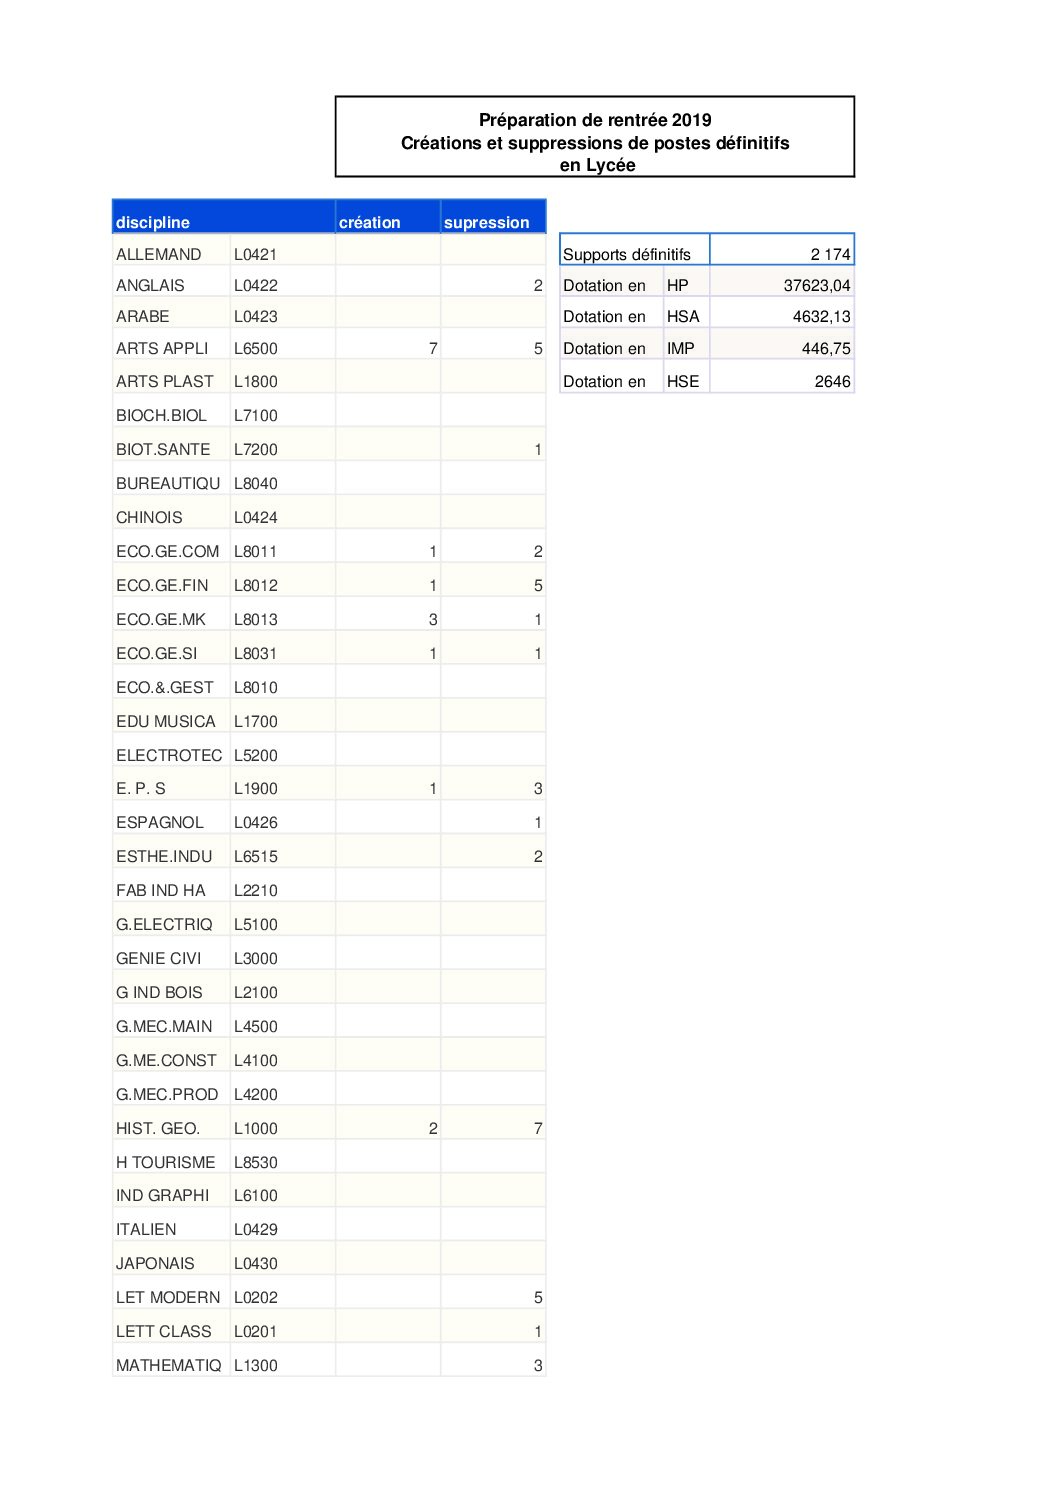Click HIST. GEO. supression value 7

pos(493,1124)
